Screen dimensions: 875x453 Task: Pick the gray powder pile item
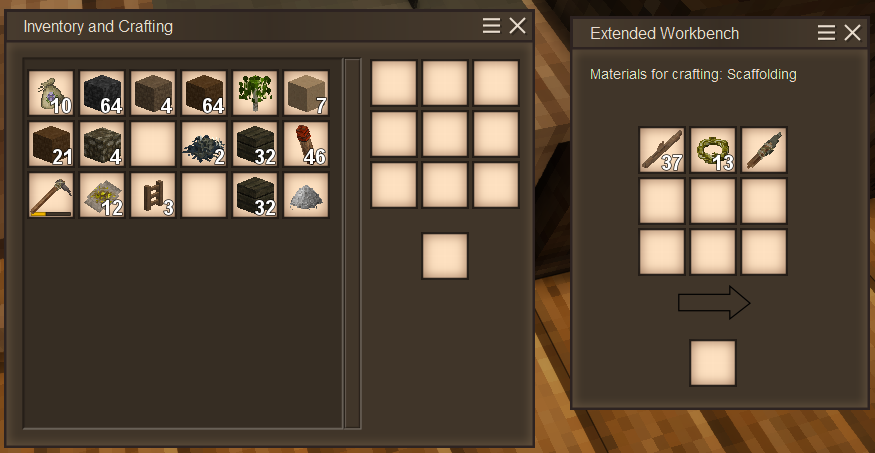click(306, 195)
